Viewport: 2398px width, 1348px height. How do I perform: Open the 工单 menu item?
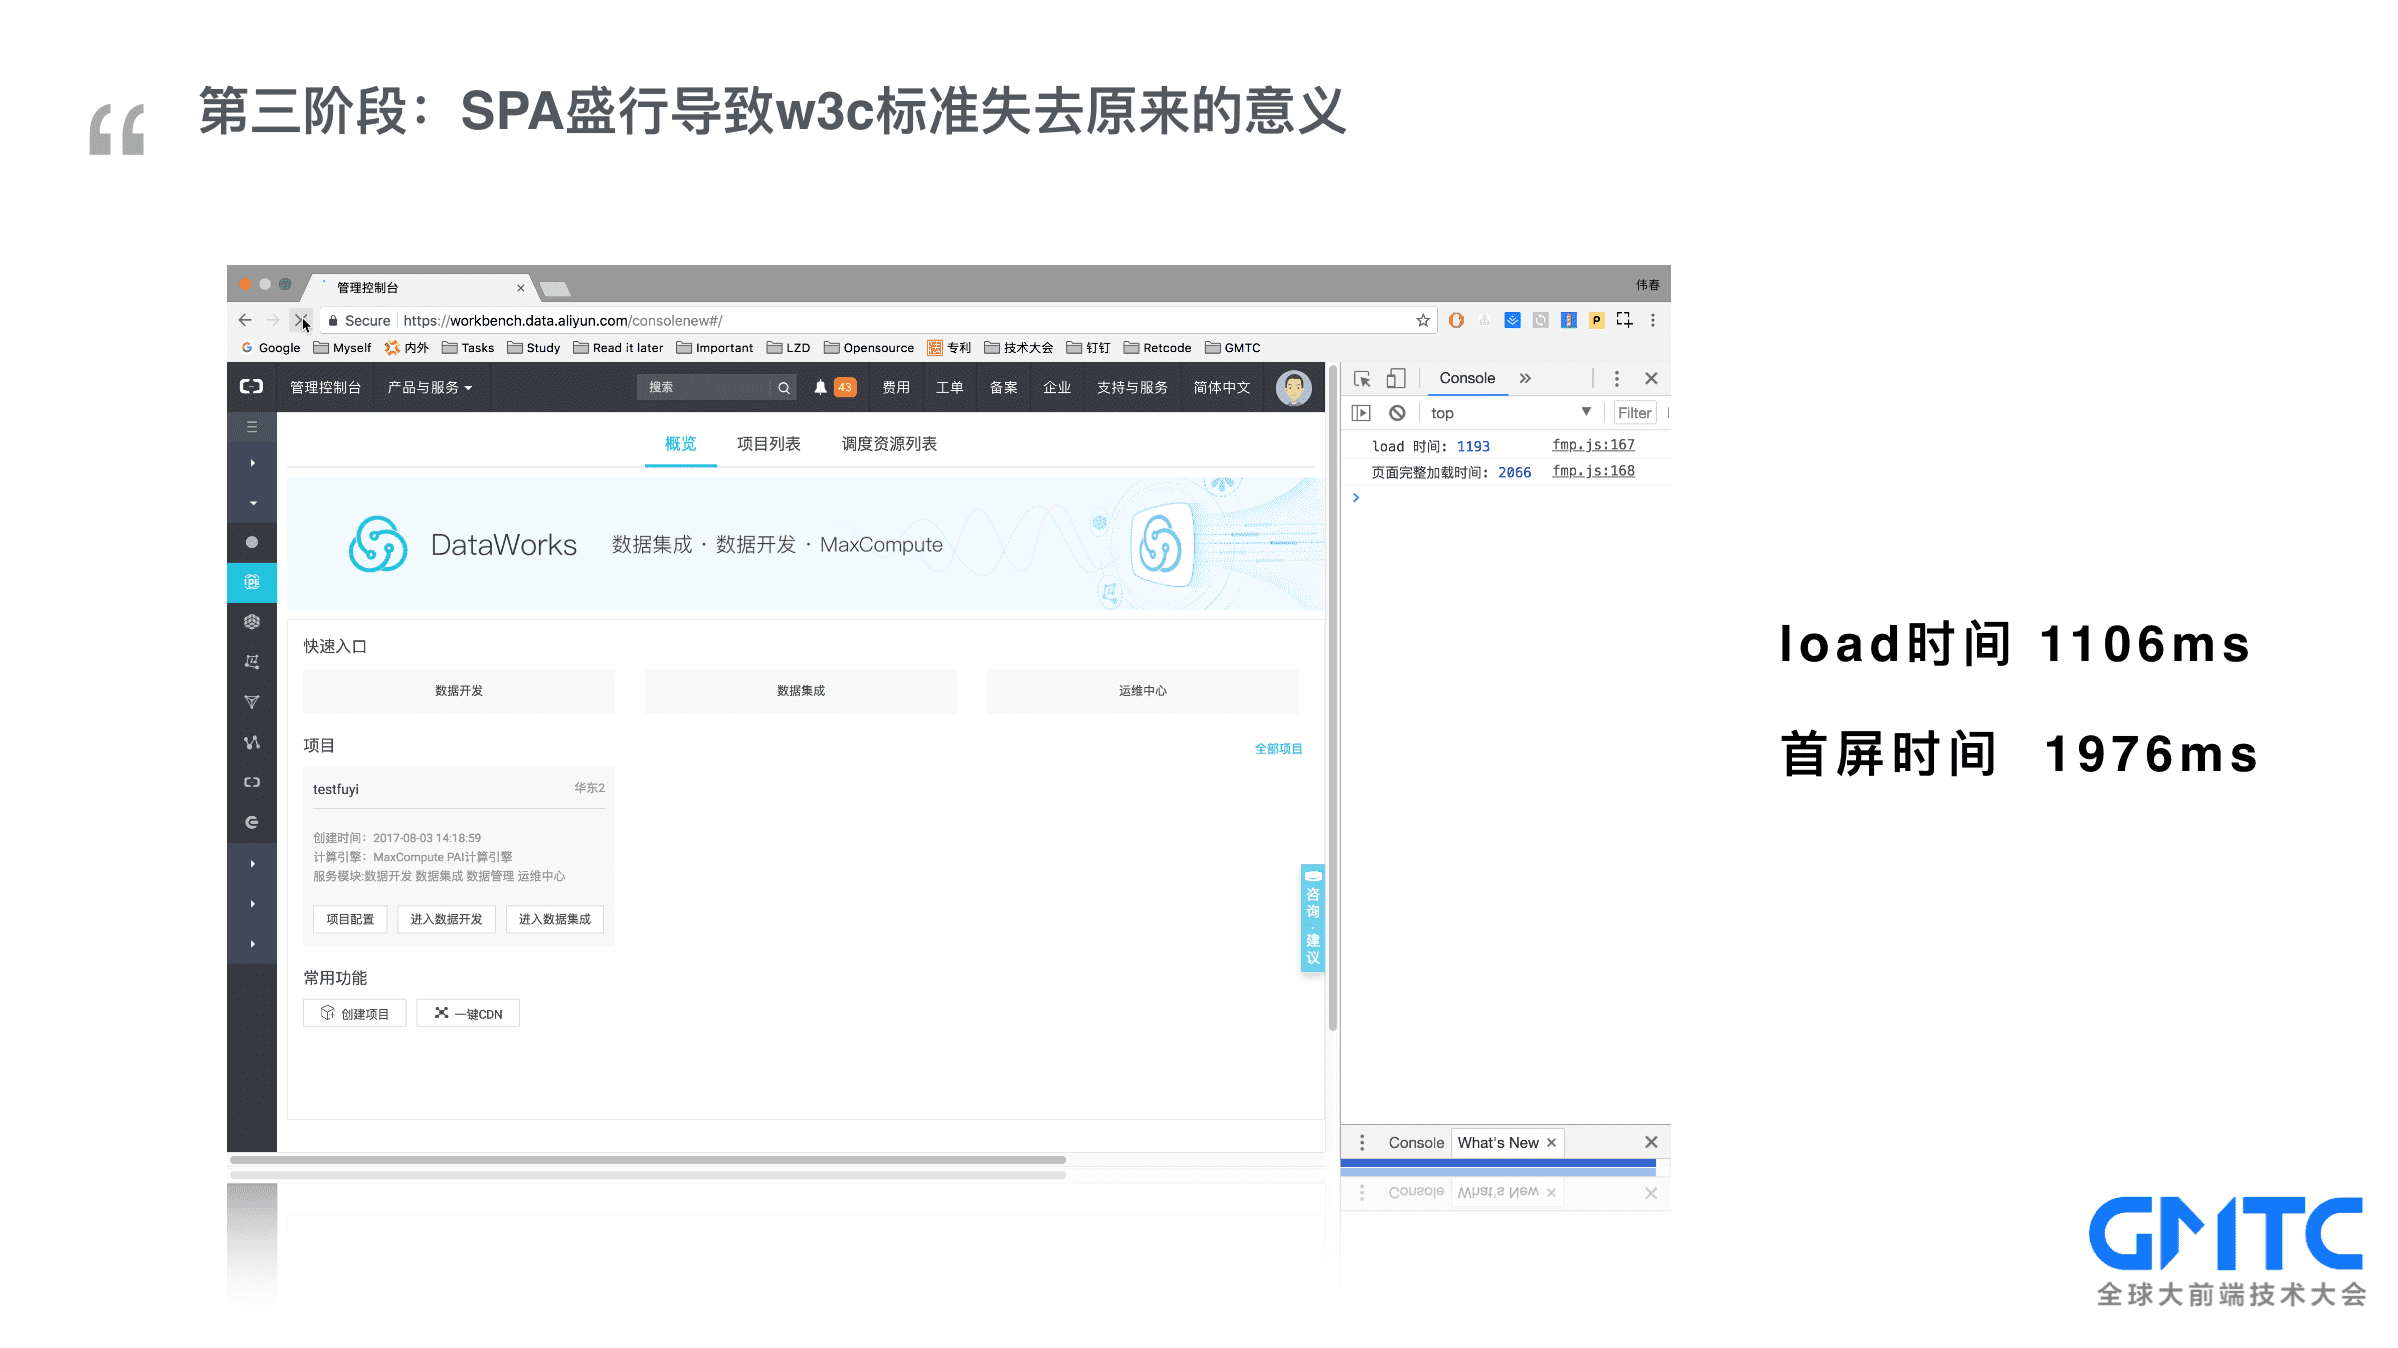click(949, 388)
